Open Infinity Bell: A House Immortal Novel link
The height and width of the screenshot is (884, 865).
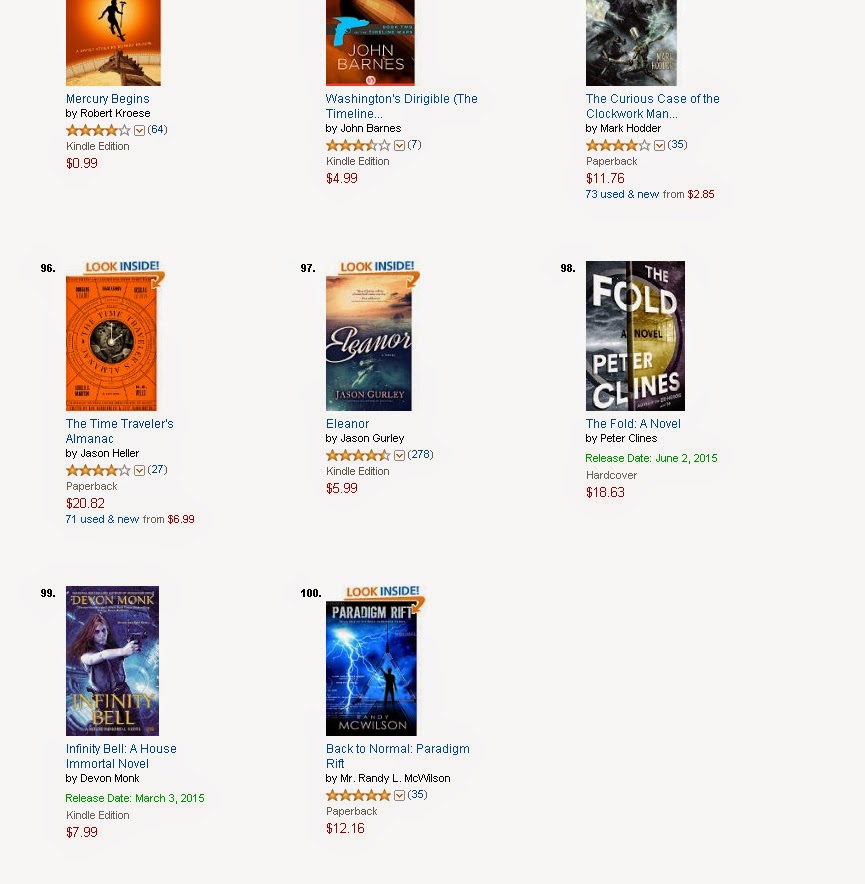121,756
